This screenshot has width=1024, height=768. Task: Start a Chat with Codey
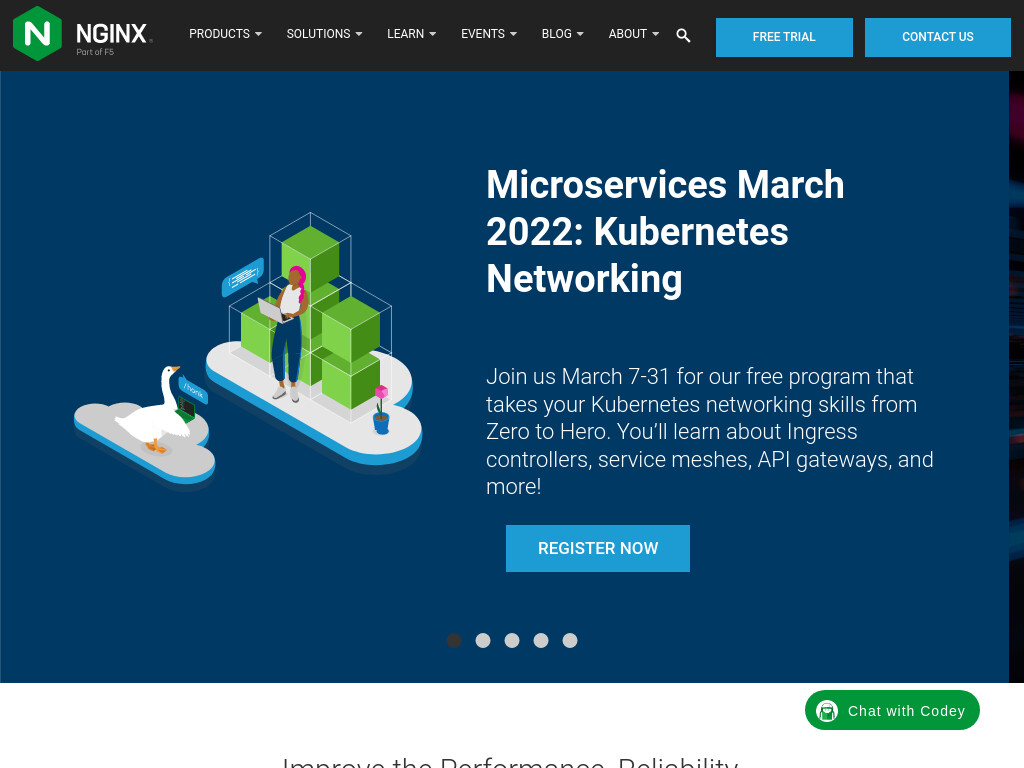point(892,711)
